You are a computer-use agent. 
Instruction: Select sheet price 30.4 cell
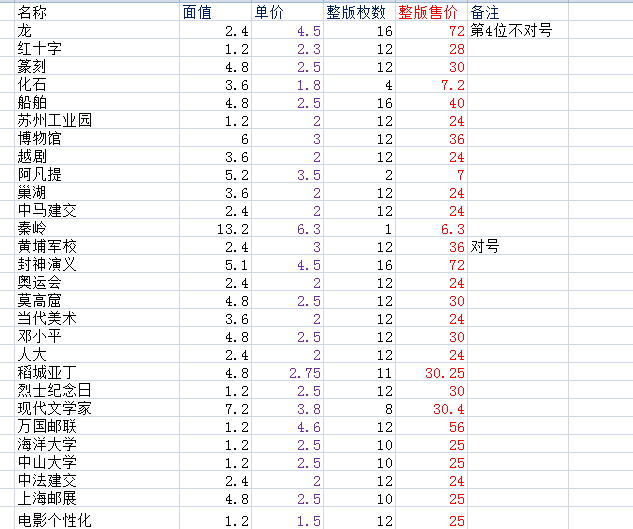coord(432,409)
